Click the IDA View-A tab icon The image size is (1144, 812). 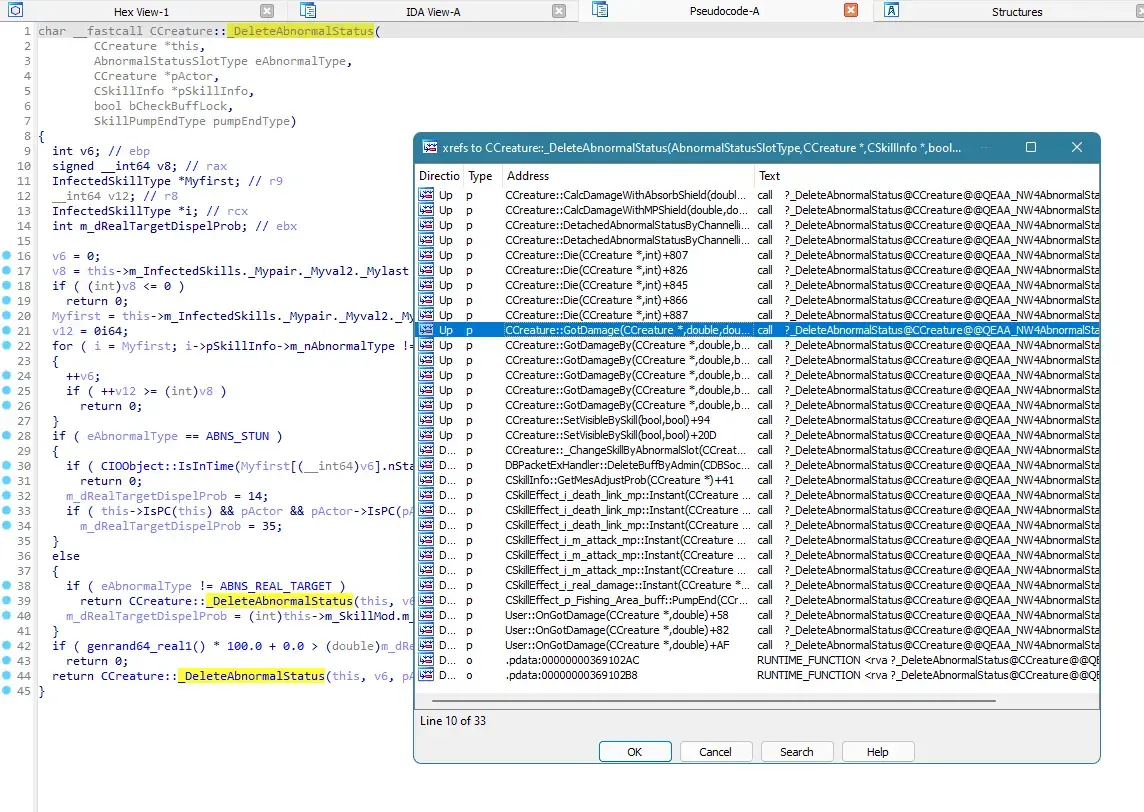(x=308, y=10)
